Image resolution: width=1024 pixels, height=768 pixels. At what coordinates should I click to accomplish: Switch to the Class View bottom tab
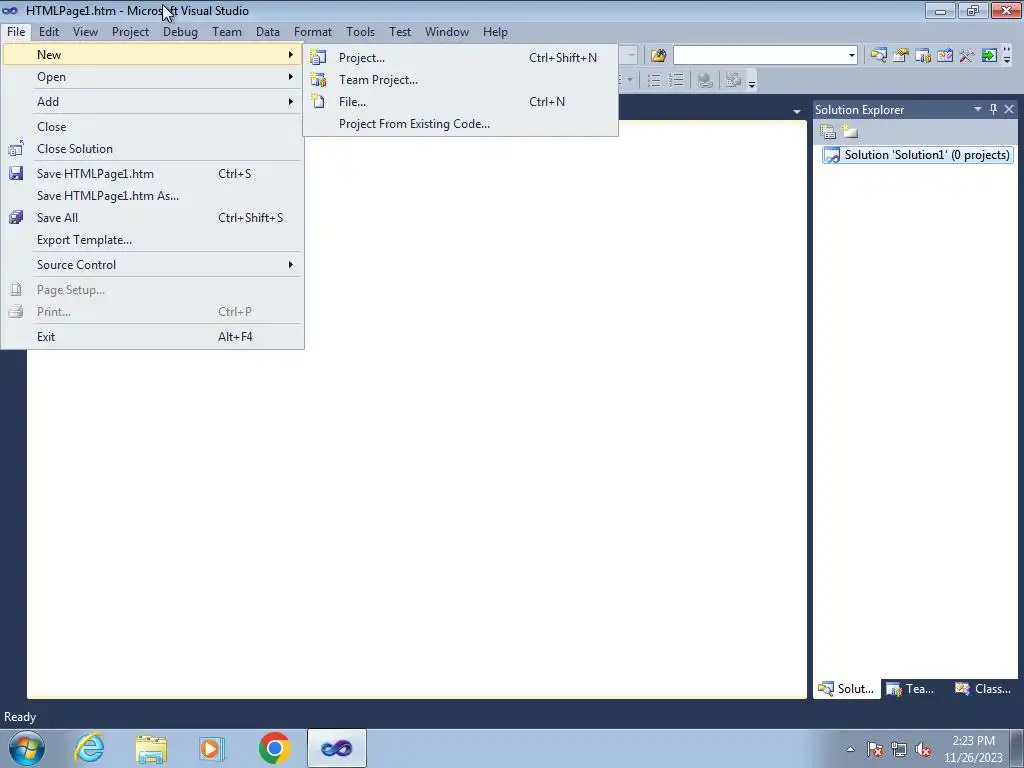point(982,688)
